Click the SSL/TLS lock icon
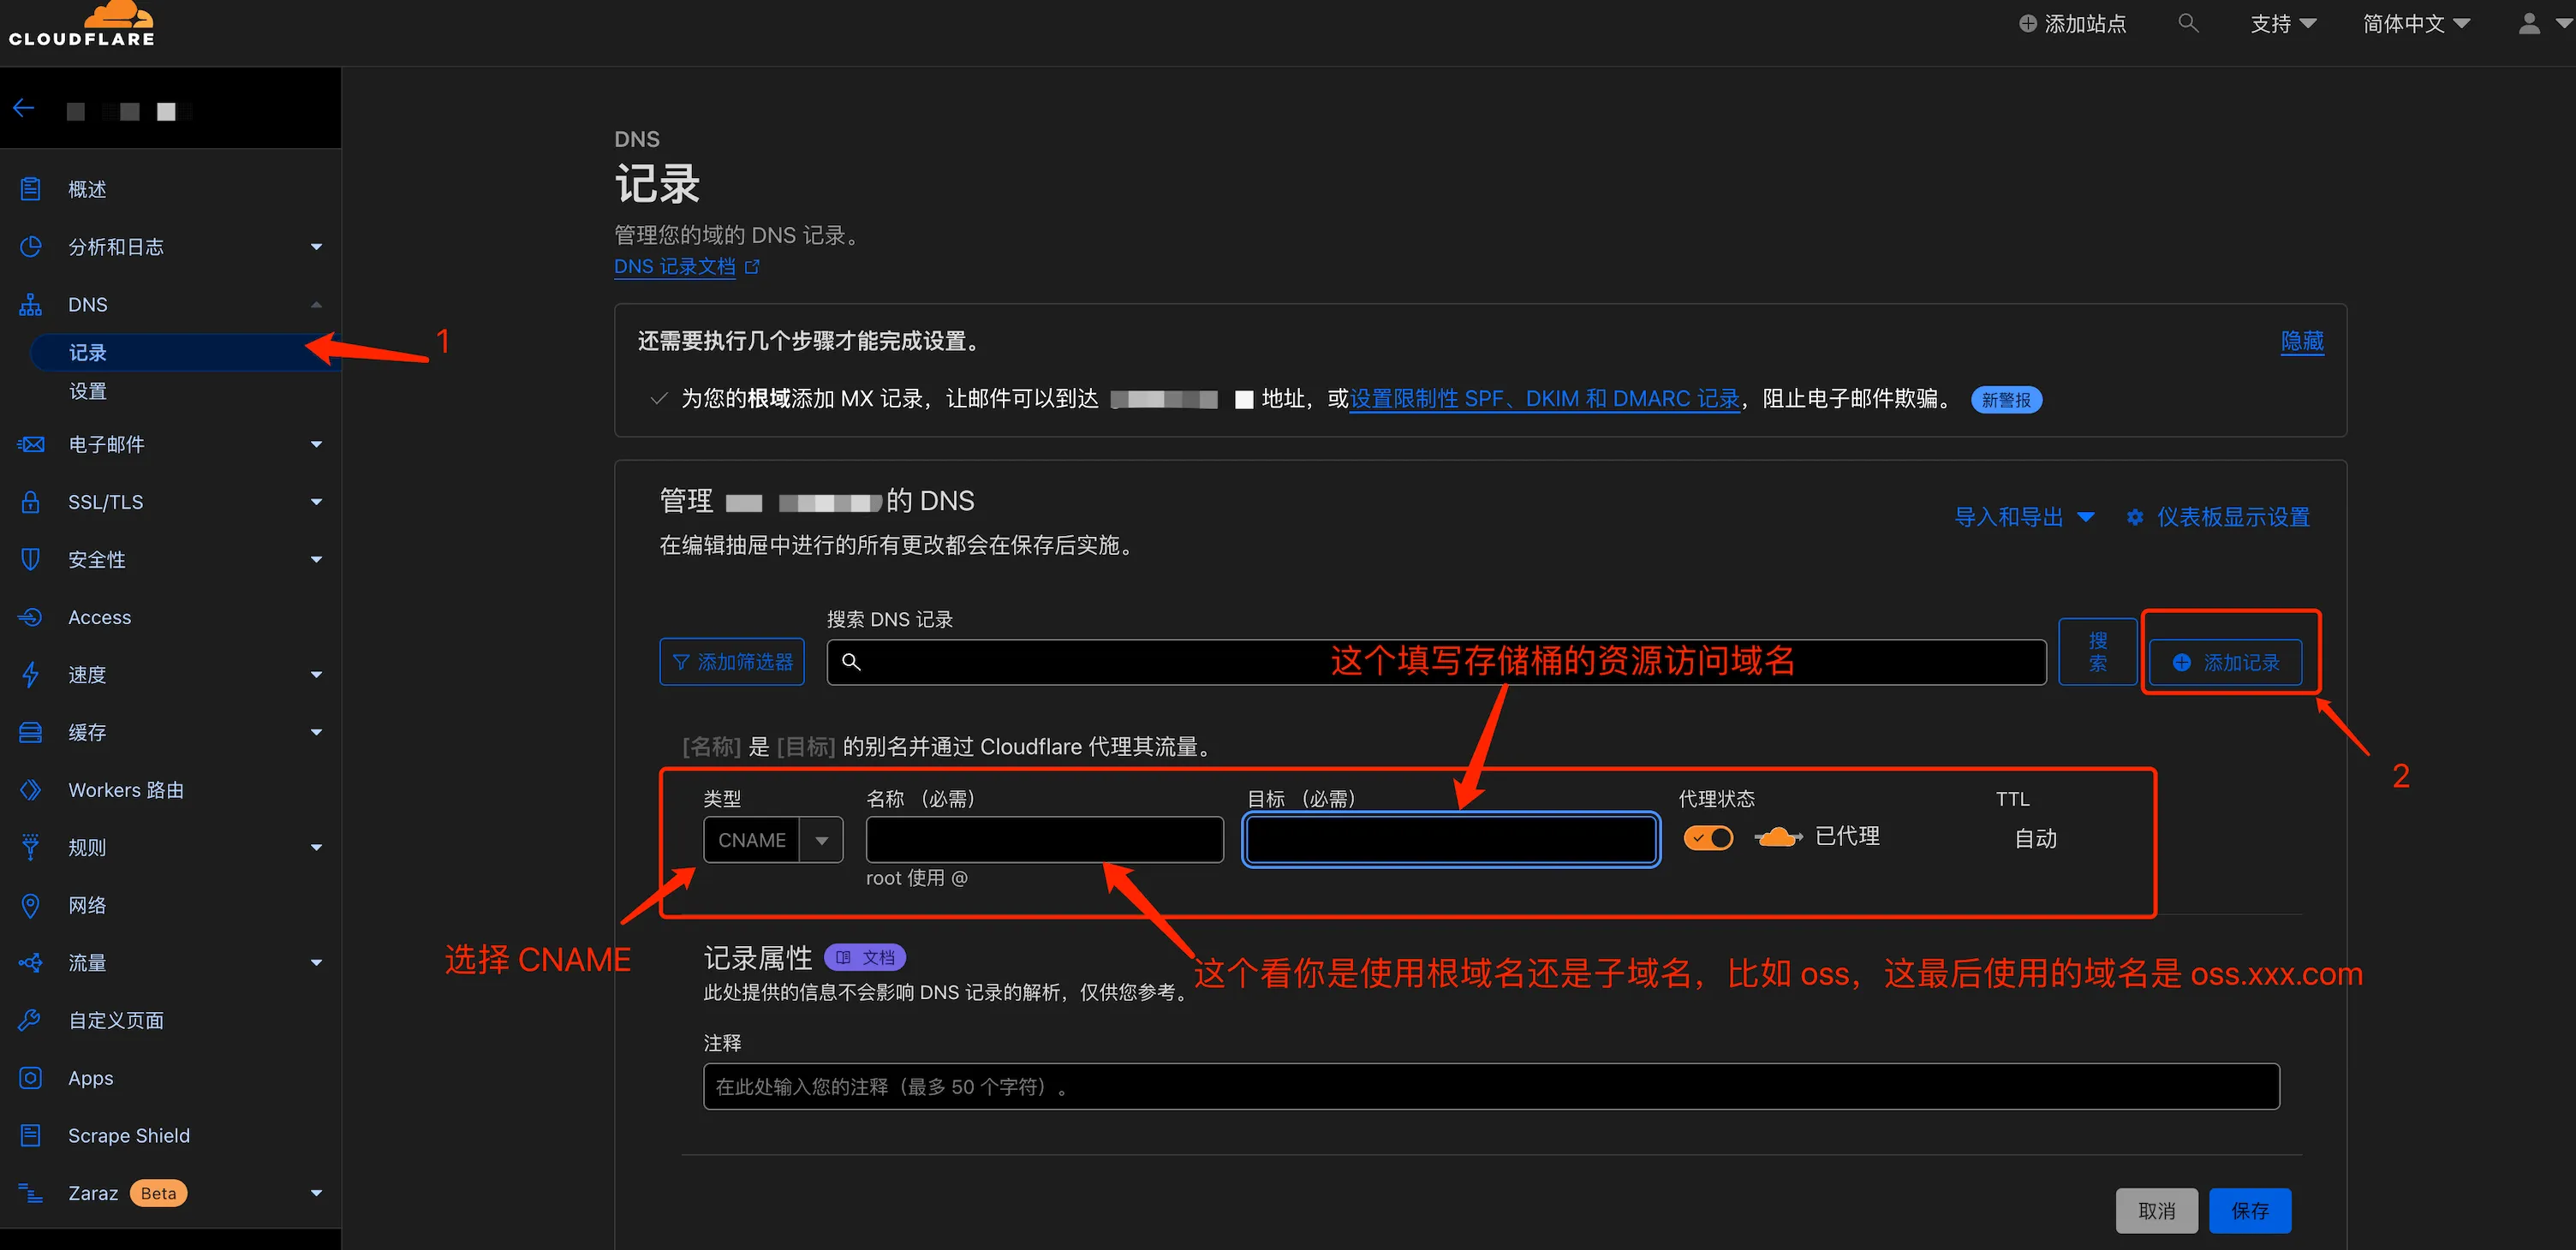 tap(31, 502)
